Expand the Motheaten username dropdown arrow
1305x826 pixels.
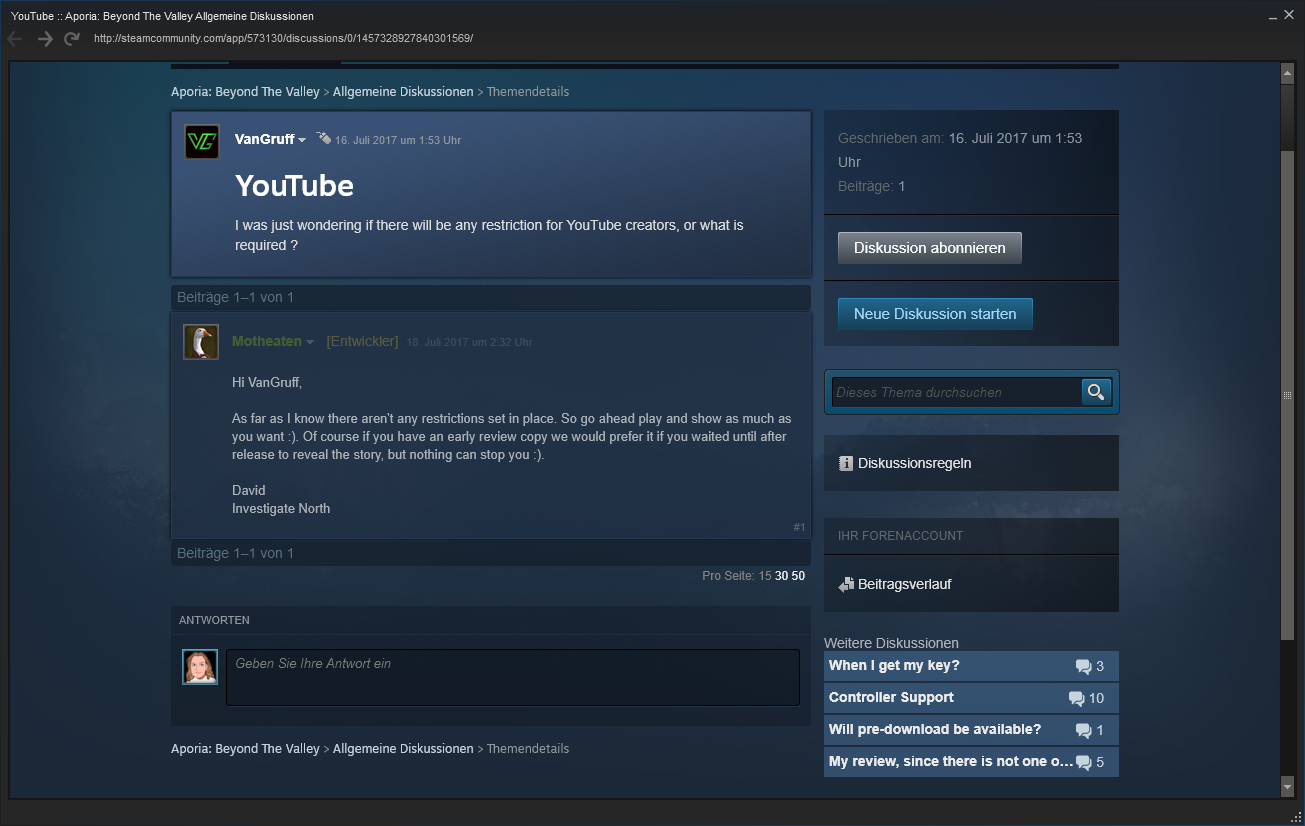(310, 342)
